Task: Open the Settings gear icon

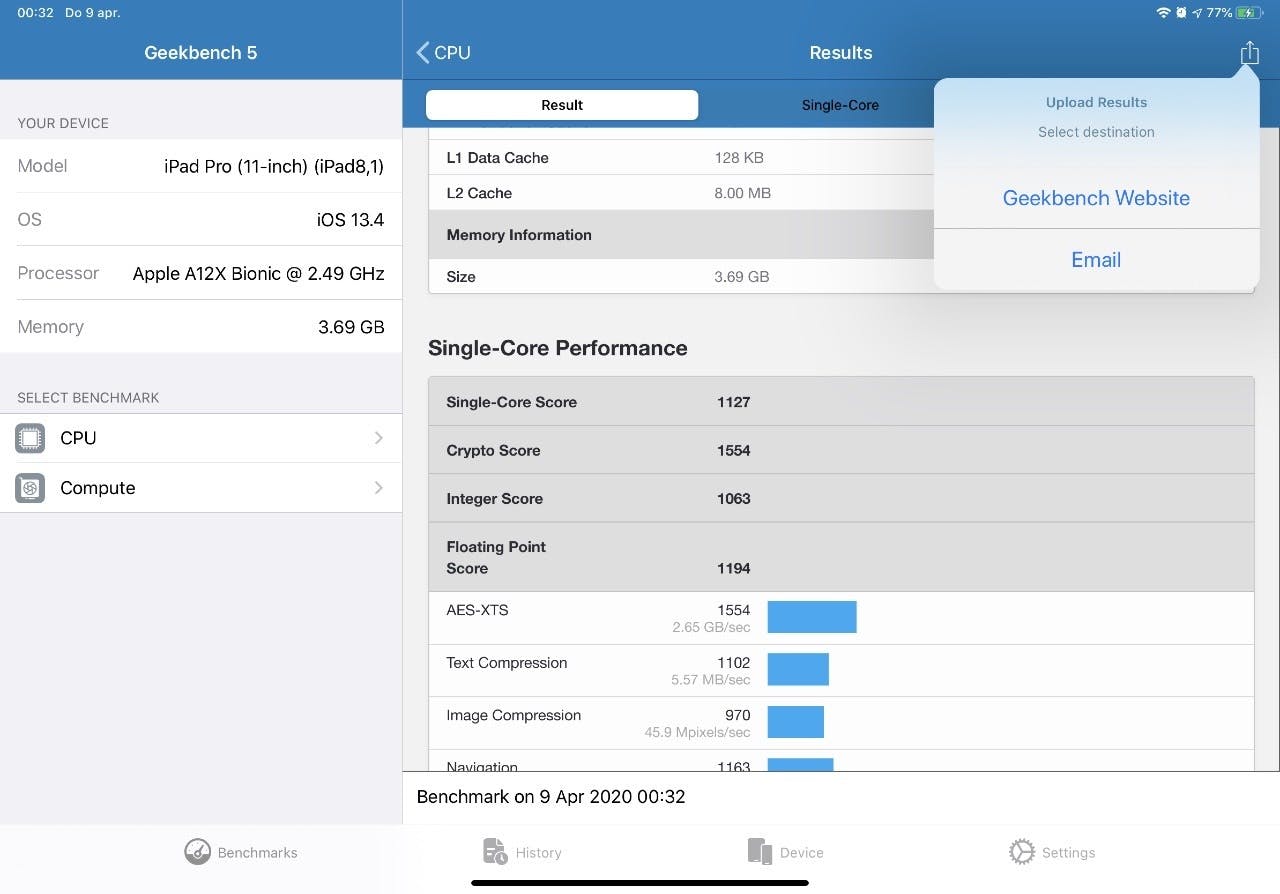Action: 1022,852
